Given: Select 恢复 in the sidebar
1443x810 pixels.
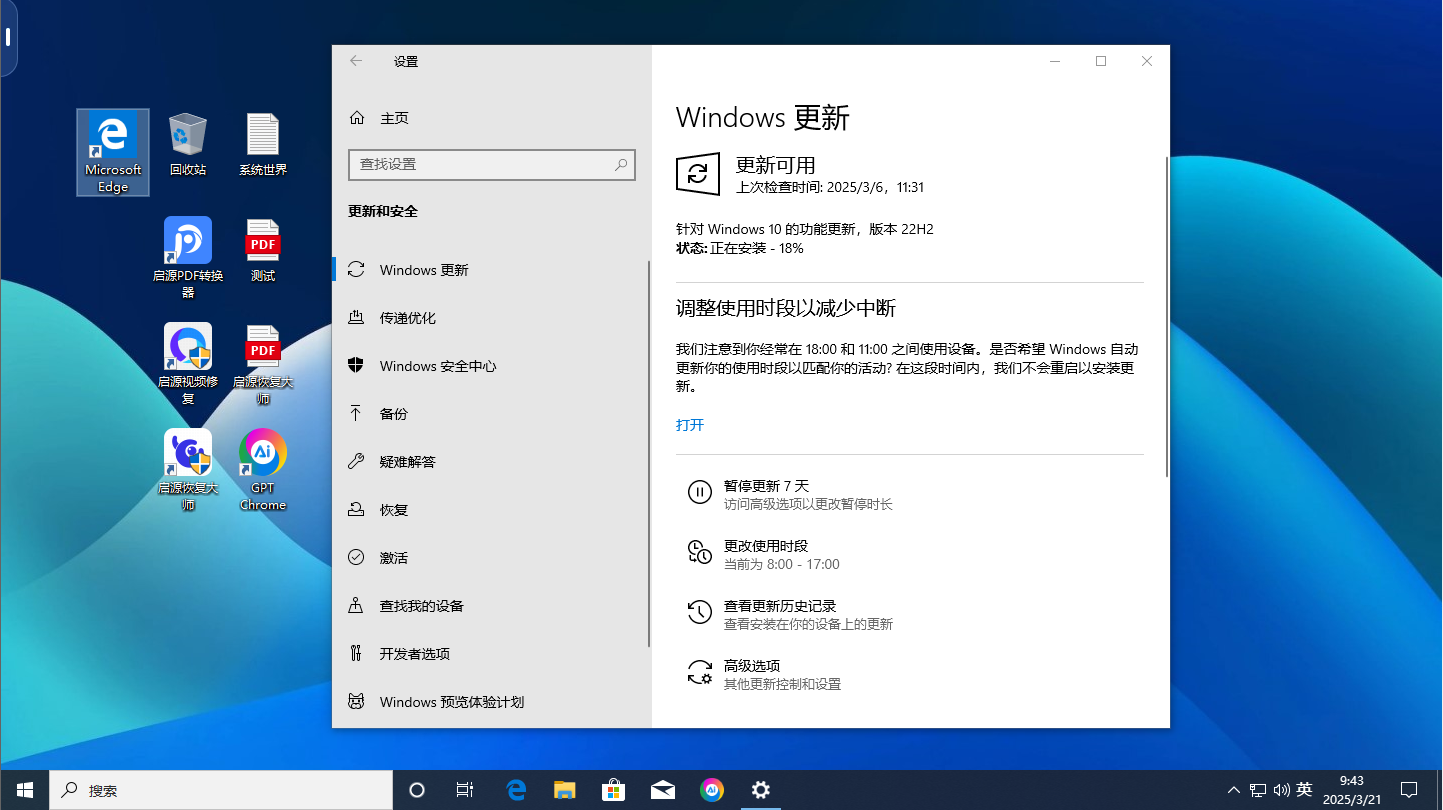Looking at the screenshot, I should [491, 510].
